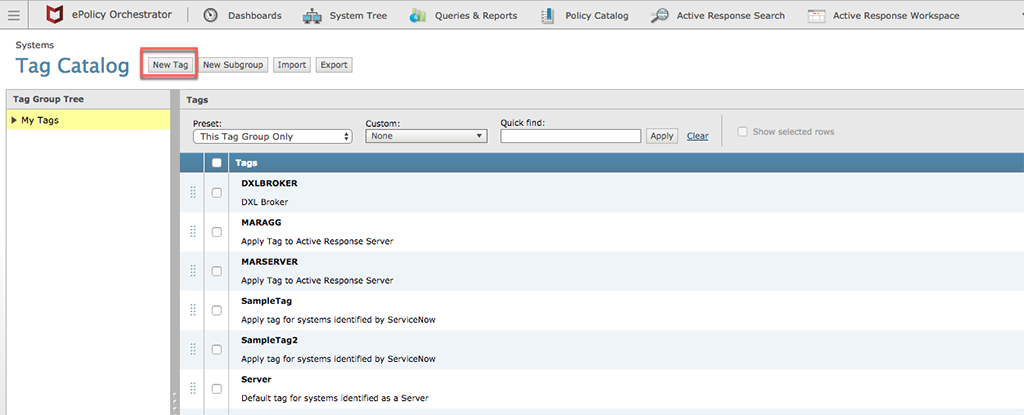
Task: Click the Import button
Action: tap(292, 65)
